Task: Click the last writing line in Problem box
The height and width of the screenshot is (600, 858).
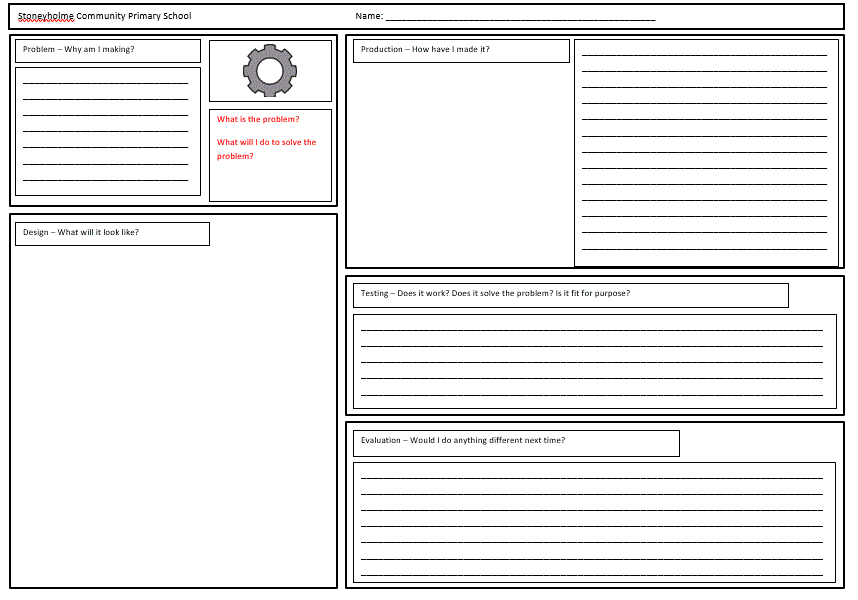Action: [x=105, y=180]
